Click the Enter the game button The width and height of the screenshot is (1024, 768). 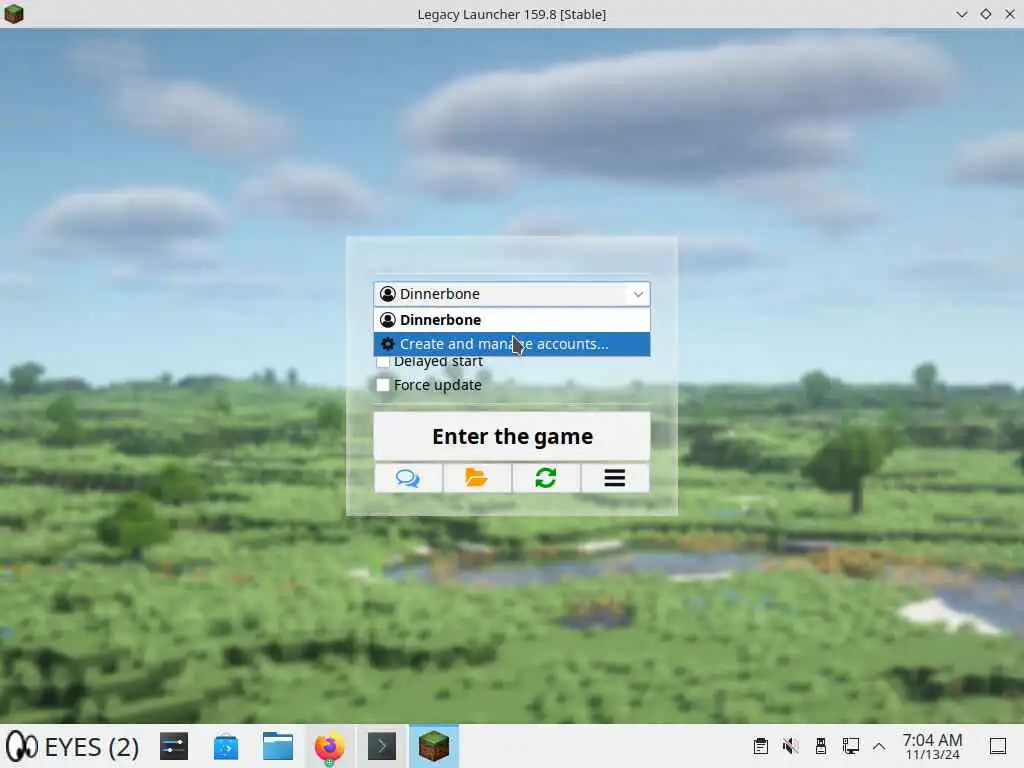click(x=511, y=436)
